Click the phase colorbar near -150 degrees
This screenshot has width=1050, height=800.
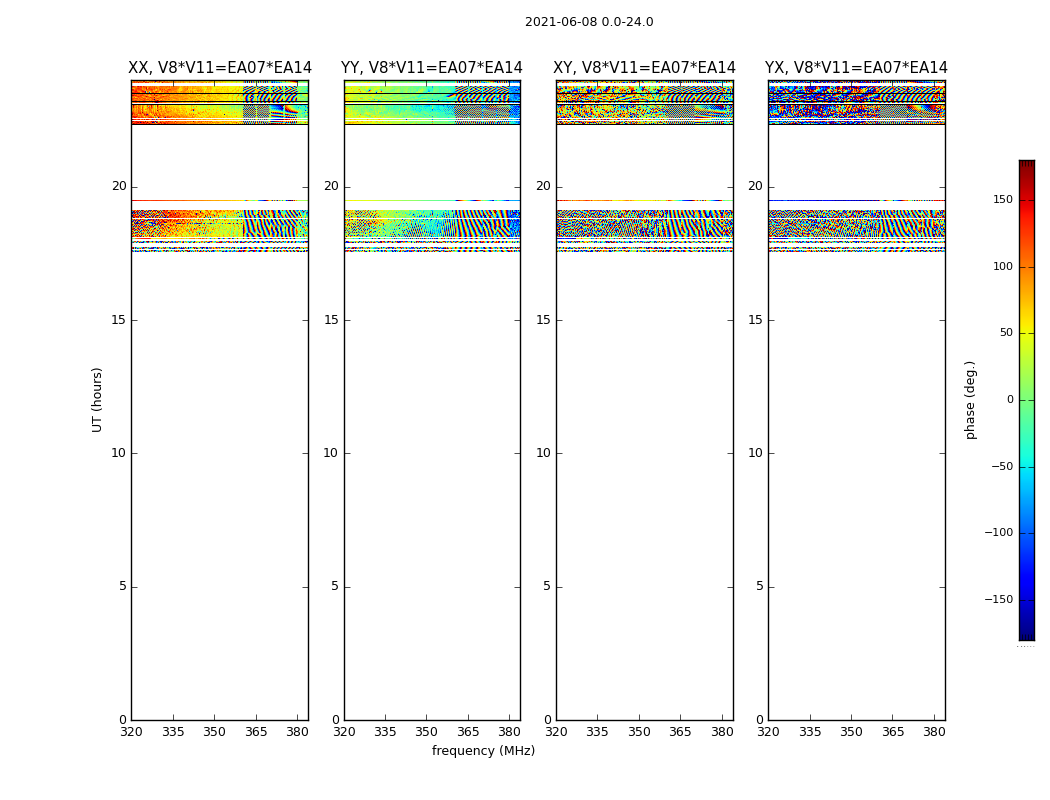1027,599
